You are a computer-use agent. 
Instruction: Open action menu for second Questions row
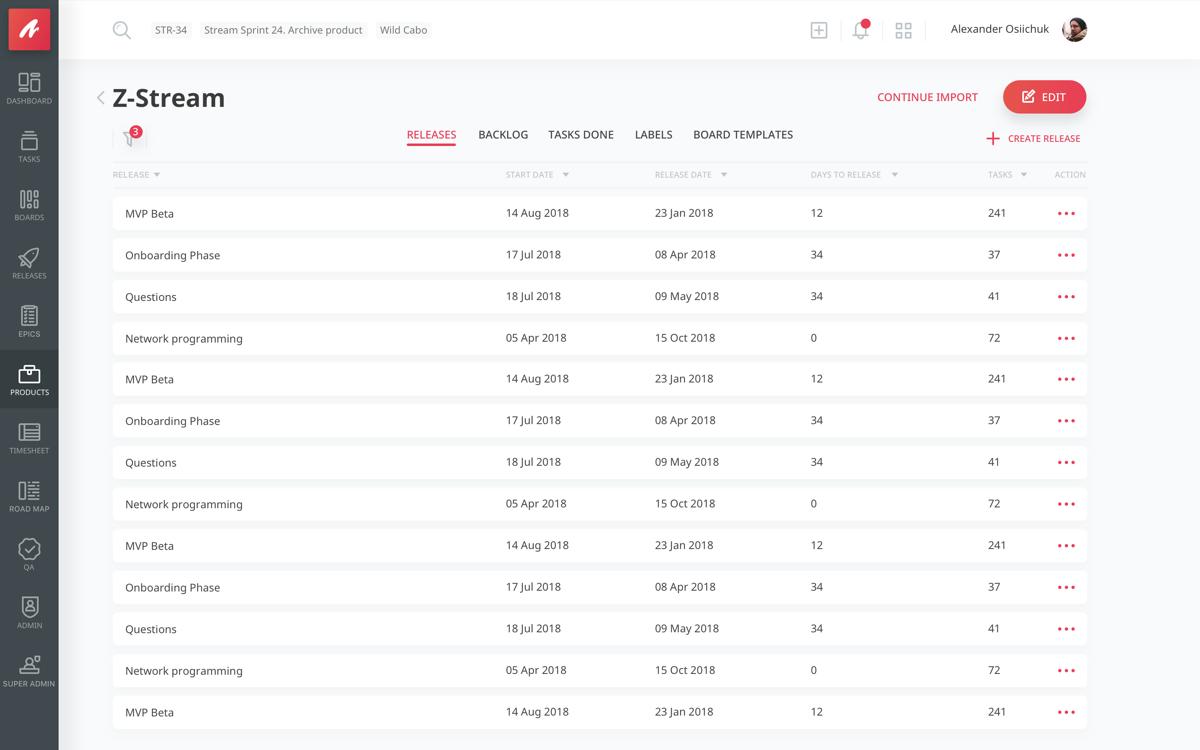click(x=1066, y=463)
